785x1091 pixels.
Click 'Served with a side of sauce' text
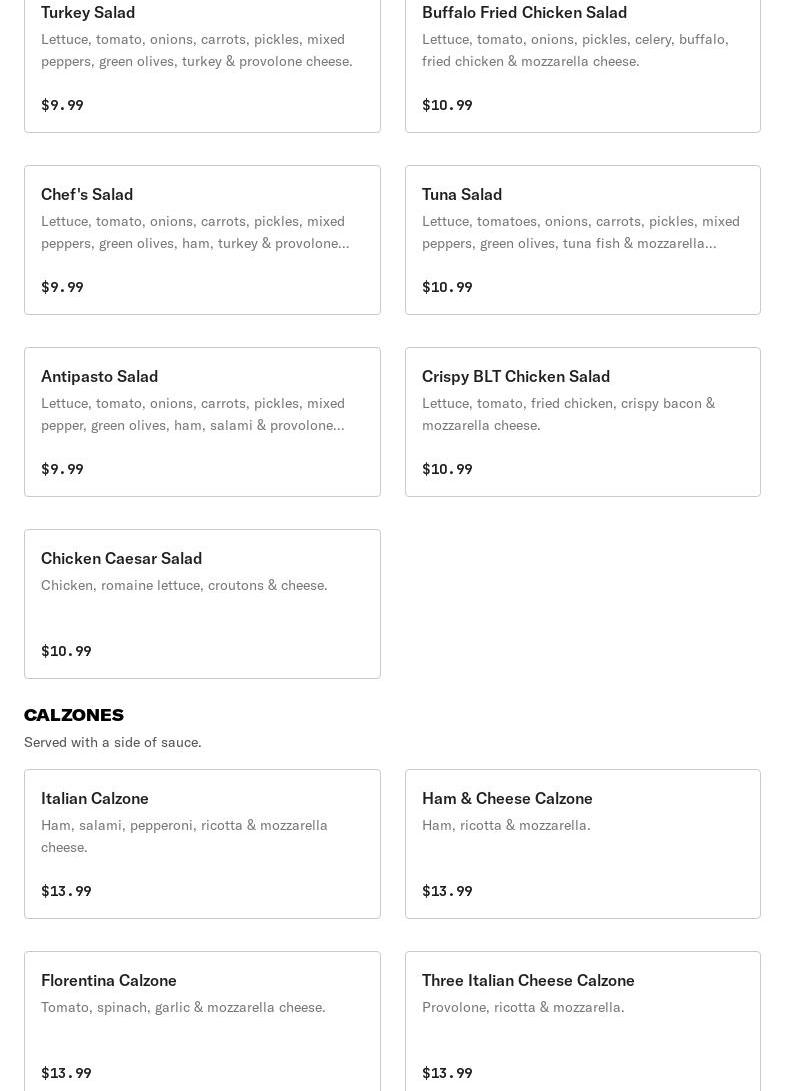(x=113, y=742)
